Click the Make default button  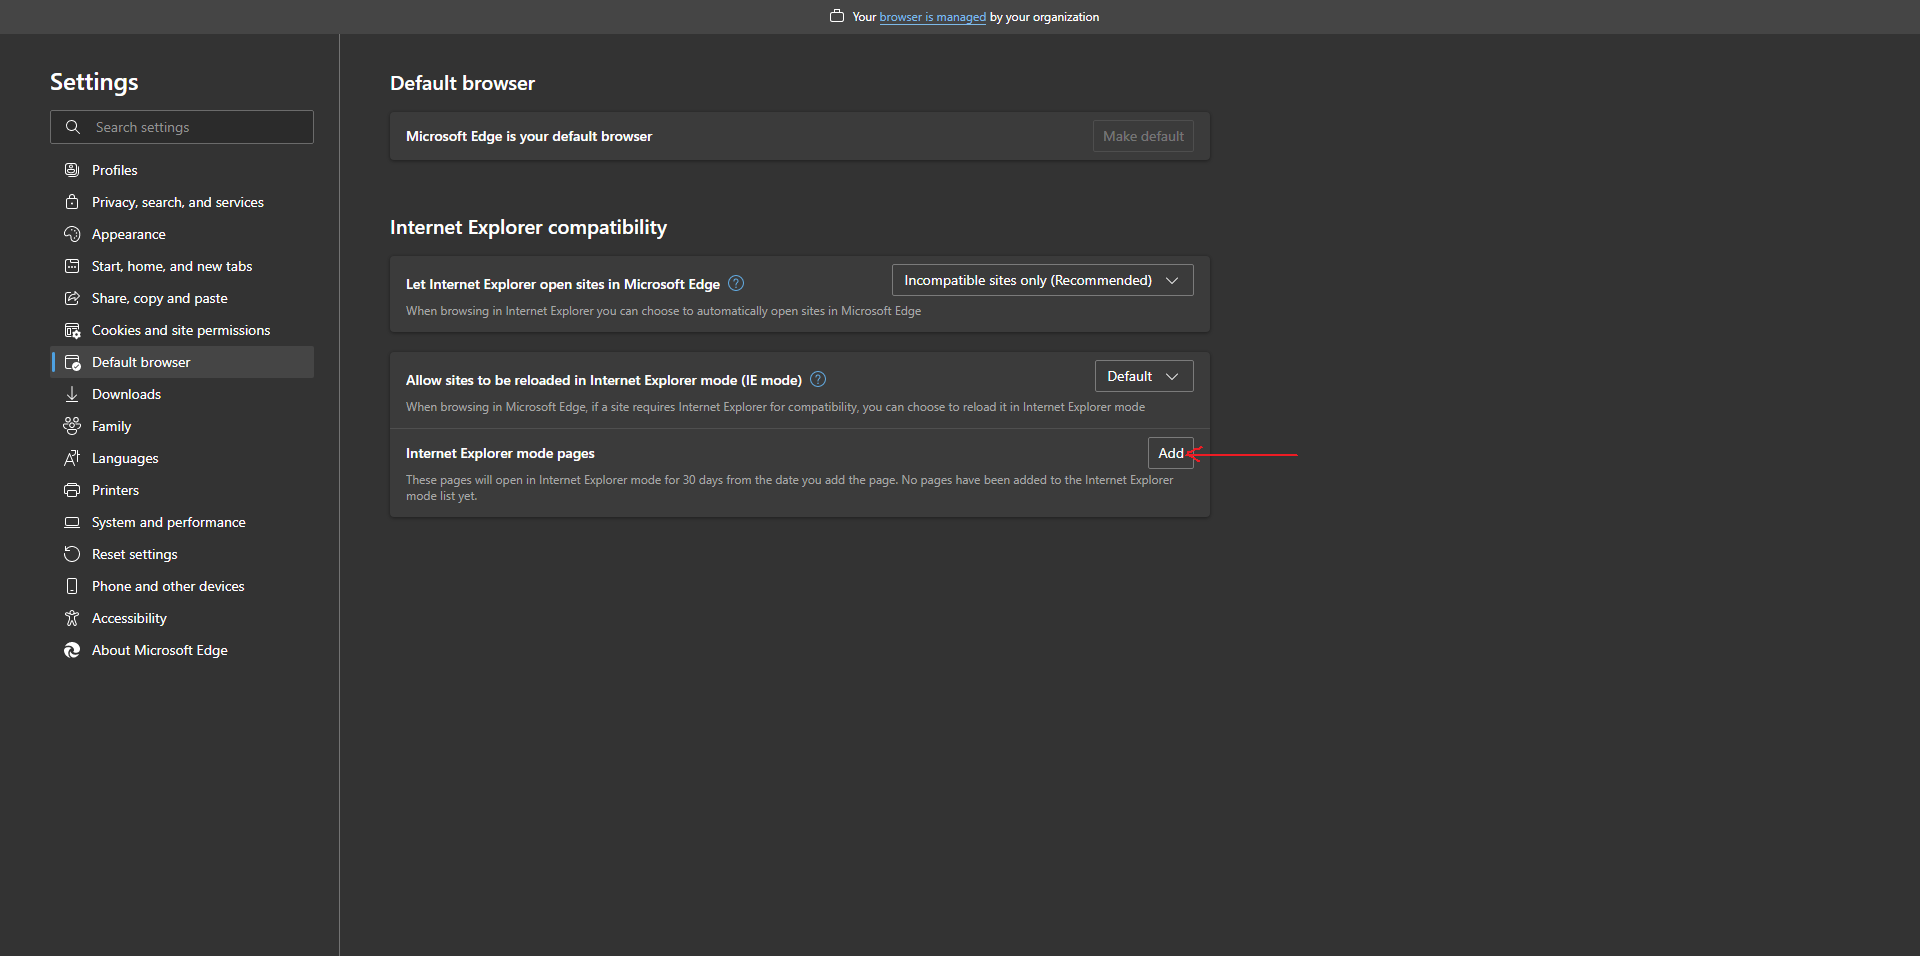click(x=1143, y=136)
